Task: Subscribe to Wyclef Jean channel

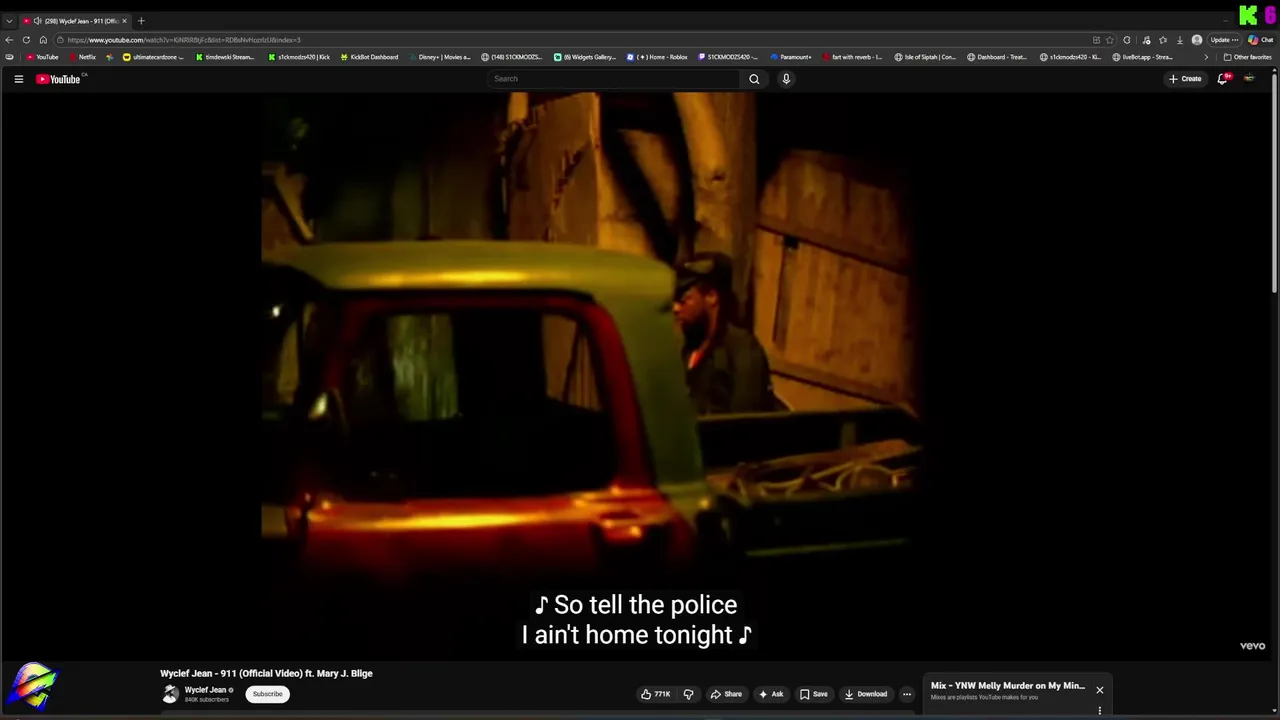Action: pyautogui.click(x=267, y=694)
